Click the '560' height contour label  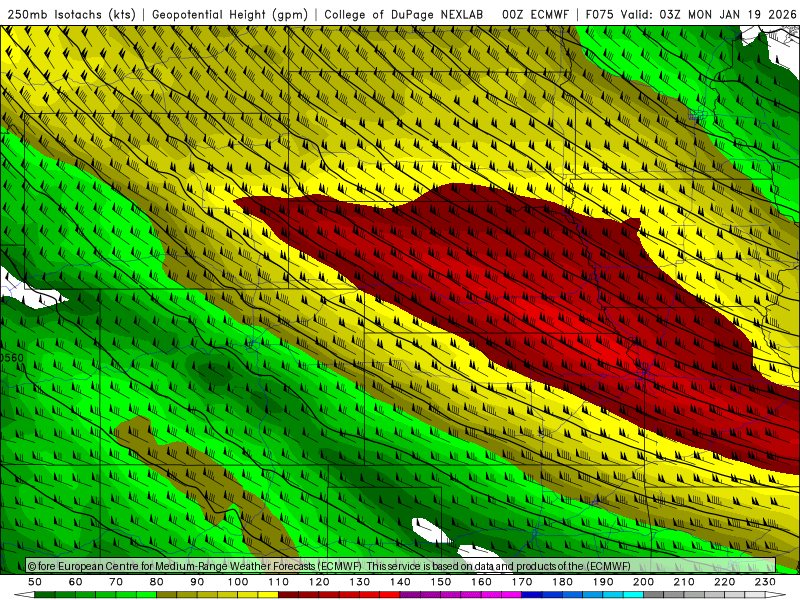pyautogui.click(x=12, y=358)
